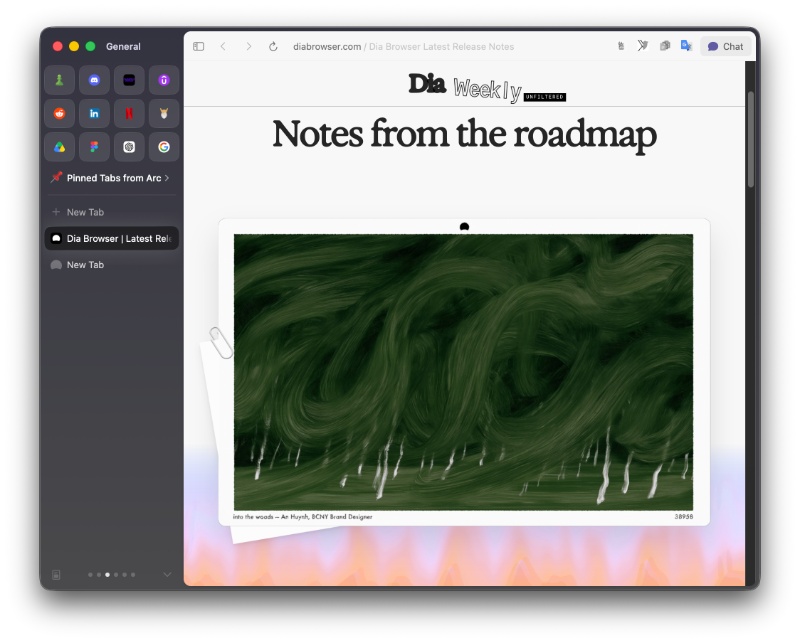This screenshot has height=643, width=800.
Task: Create a New Tab via plus button
Action: coord(56,212)
